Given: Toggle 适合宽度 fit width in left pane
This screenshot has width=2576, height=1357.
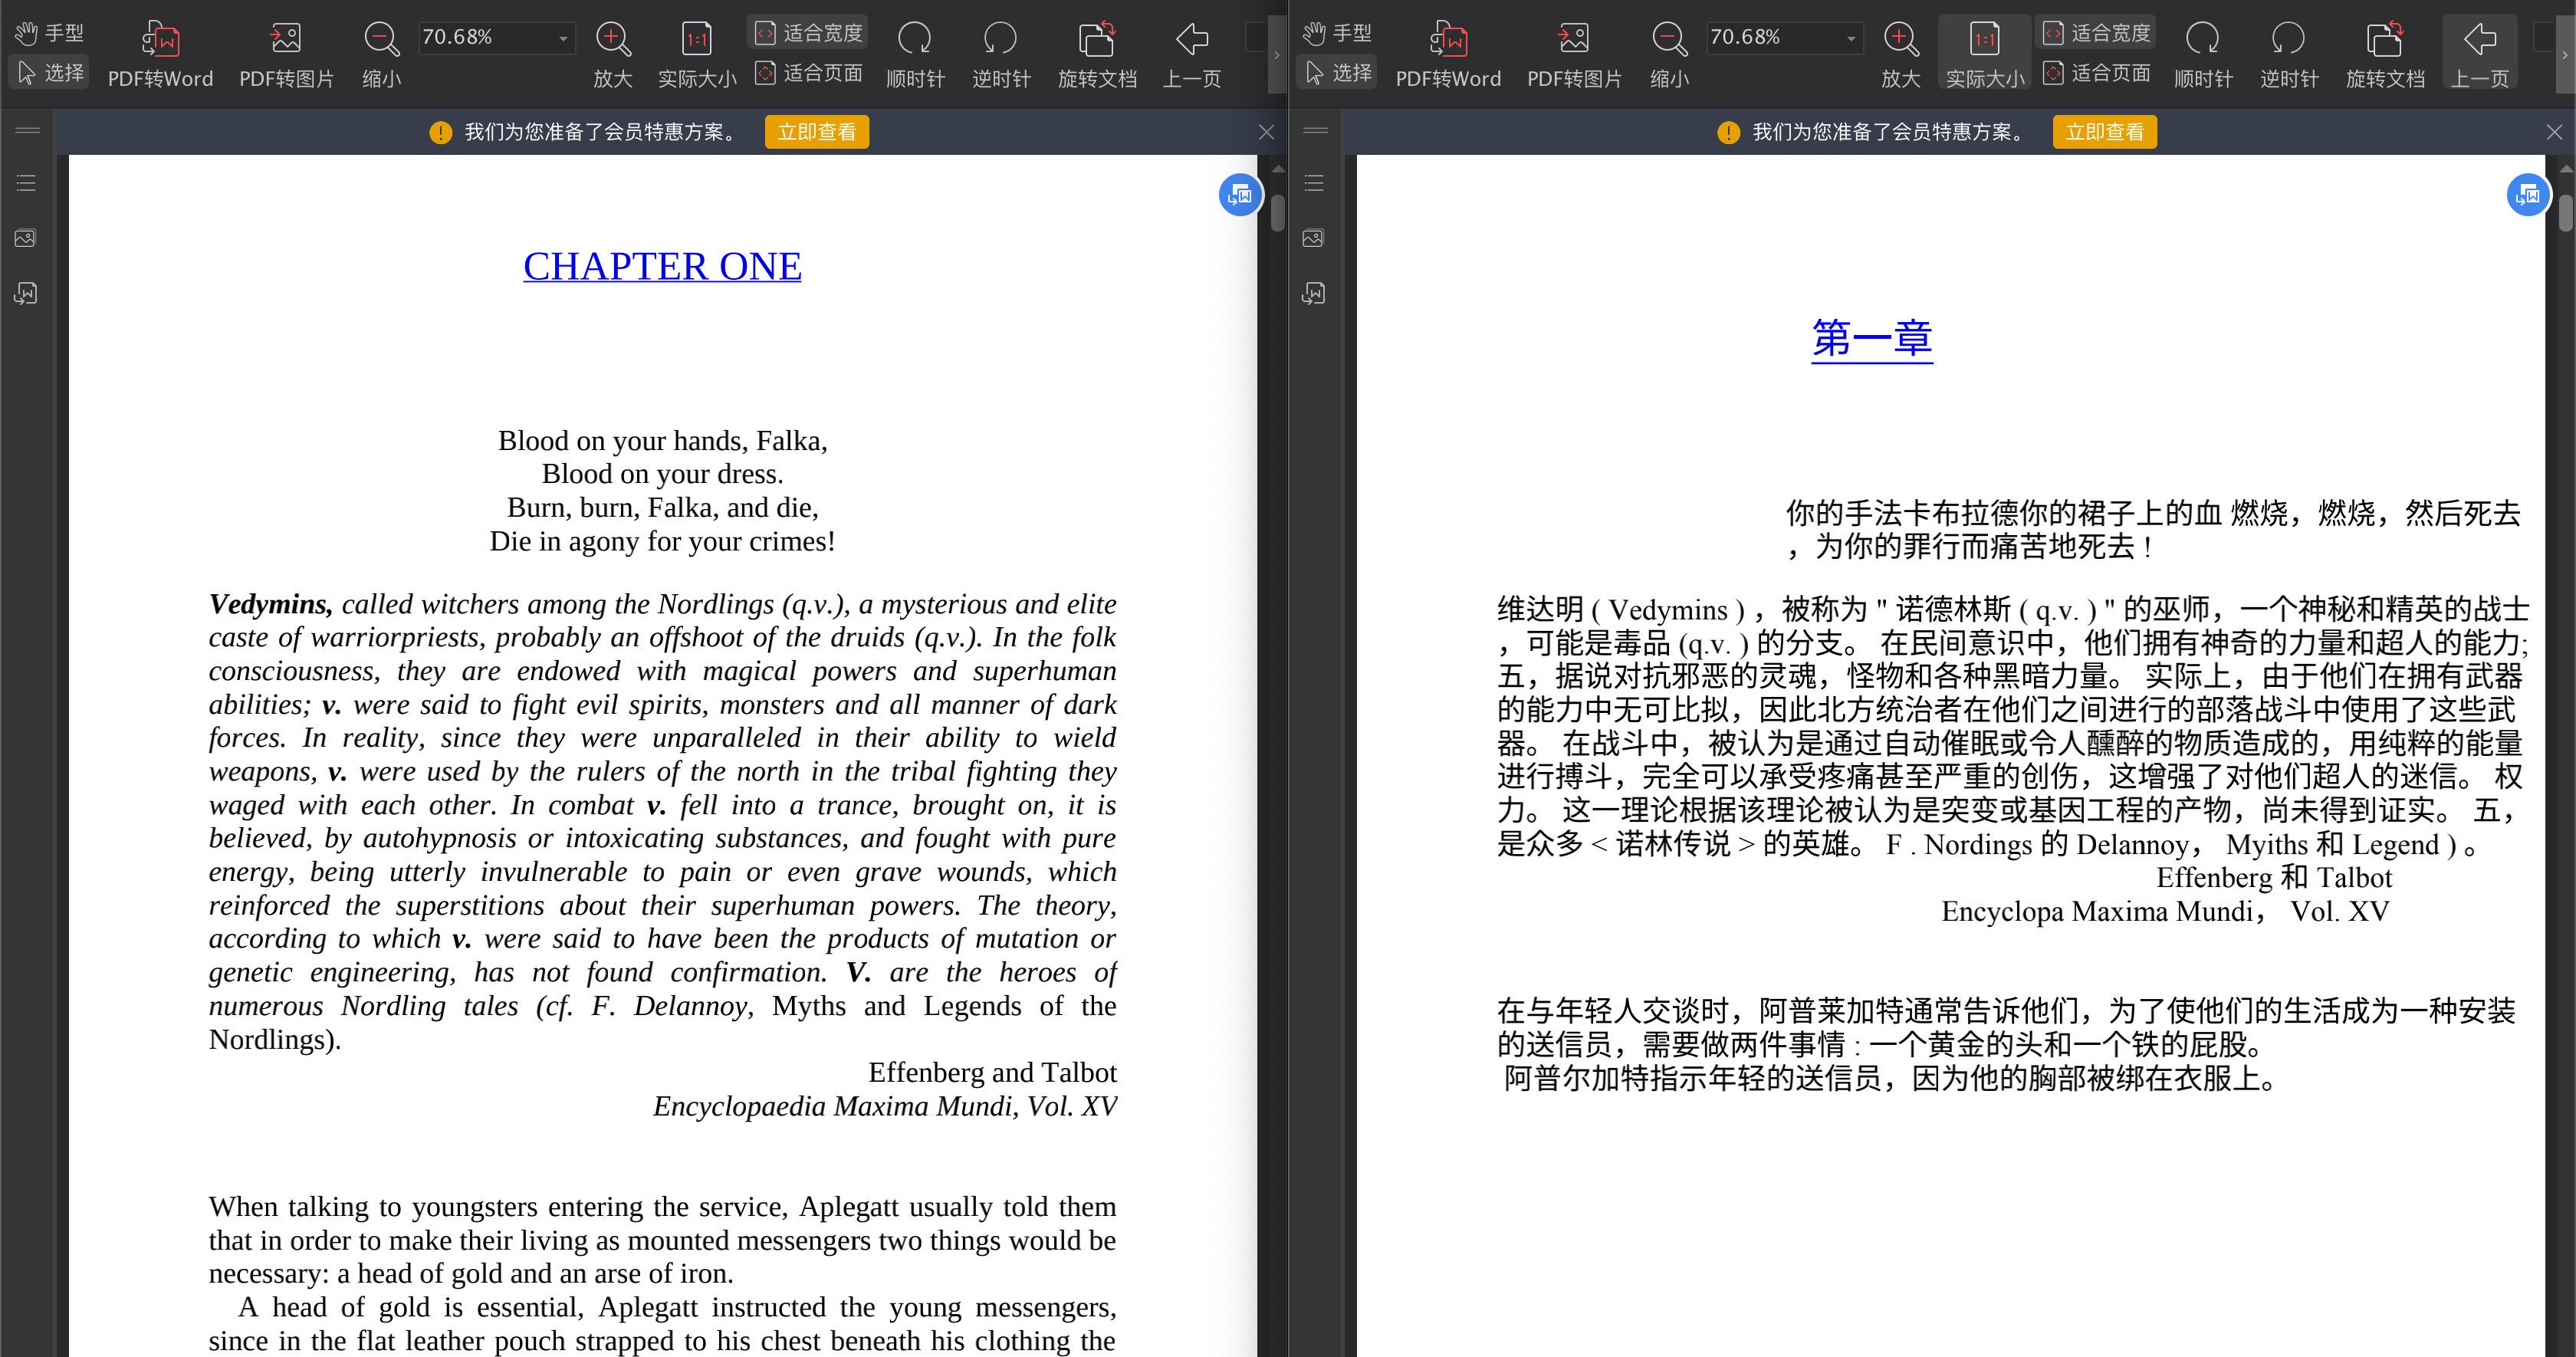Looking at the screenshot, I should coord(808,33).
